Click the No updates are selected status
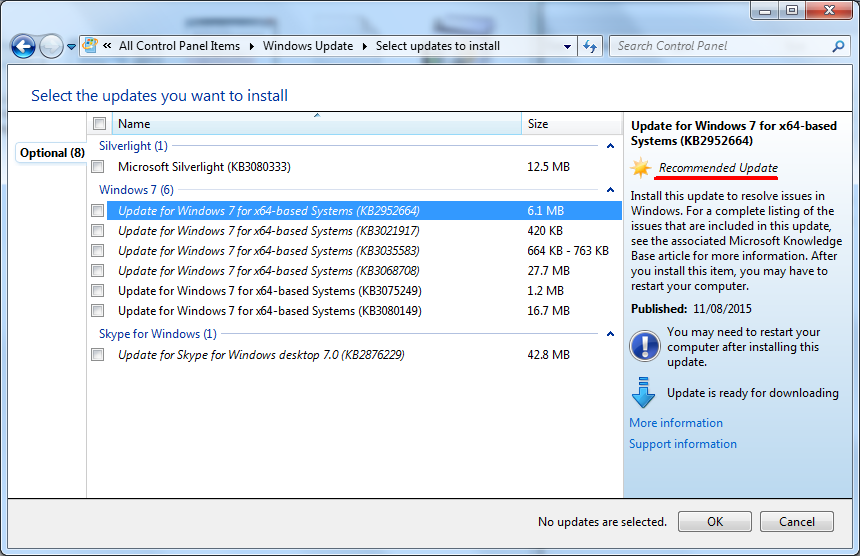This screenshot has width=860, height=556. tap(602, 521)
